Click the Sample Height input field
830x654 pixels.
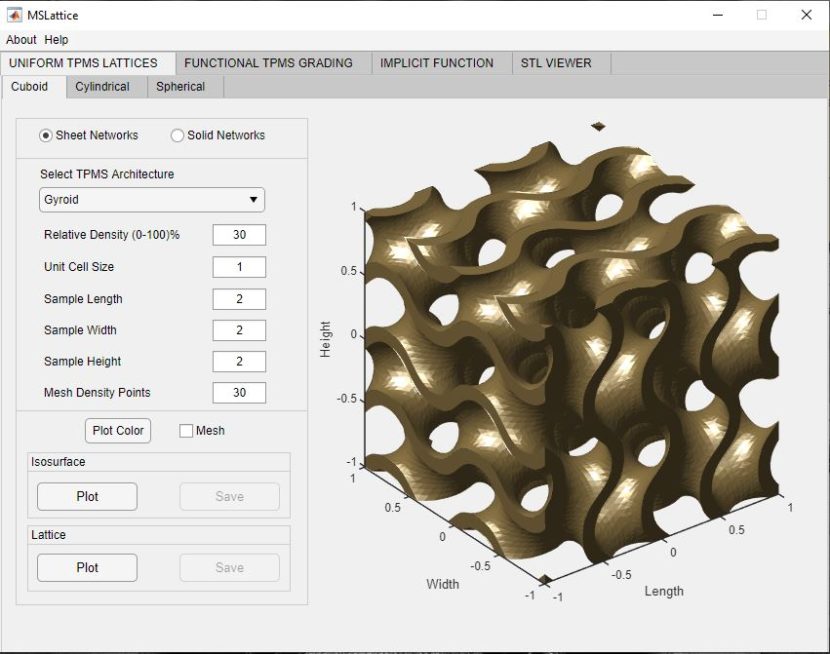click(x=239, y=361)
